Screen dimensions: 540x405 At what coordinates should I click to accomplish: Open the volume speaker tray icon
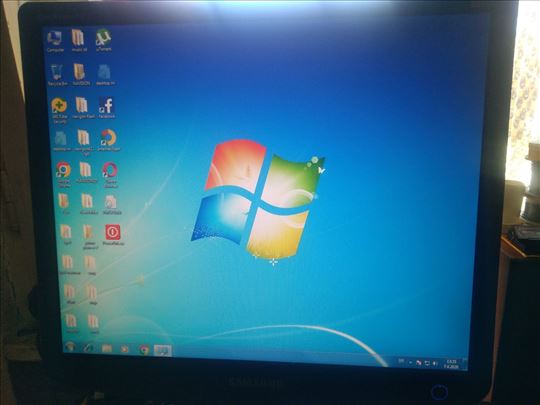pos(435,363)
